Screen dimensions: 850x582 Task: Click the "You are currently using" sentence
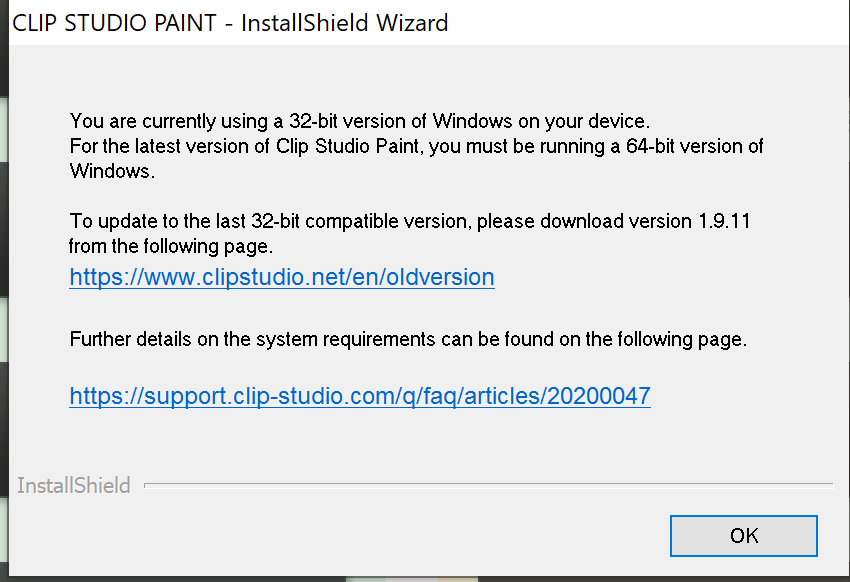[x=359, y=122]
